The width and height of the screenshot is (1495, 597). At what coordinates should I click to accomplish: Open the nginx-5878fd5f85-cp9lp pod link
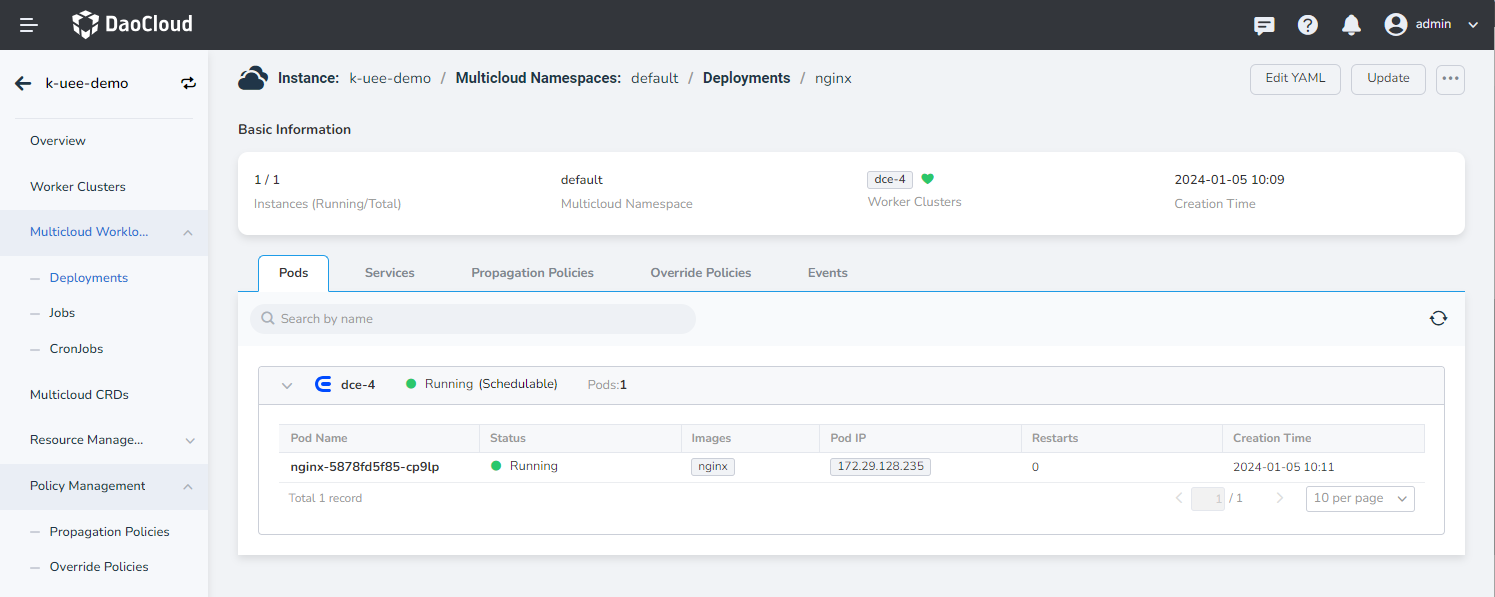pos(365,467)
